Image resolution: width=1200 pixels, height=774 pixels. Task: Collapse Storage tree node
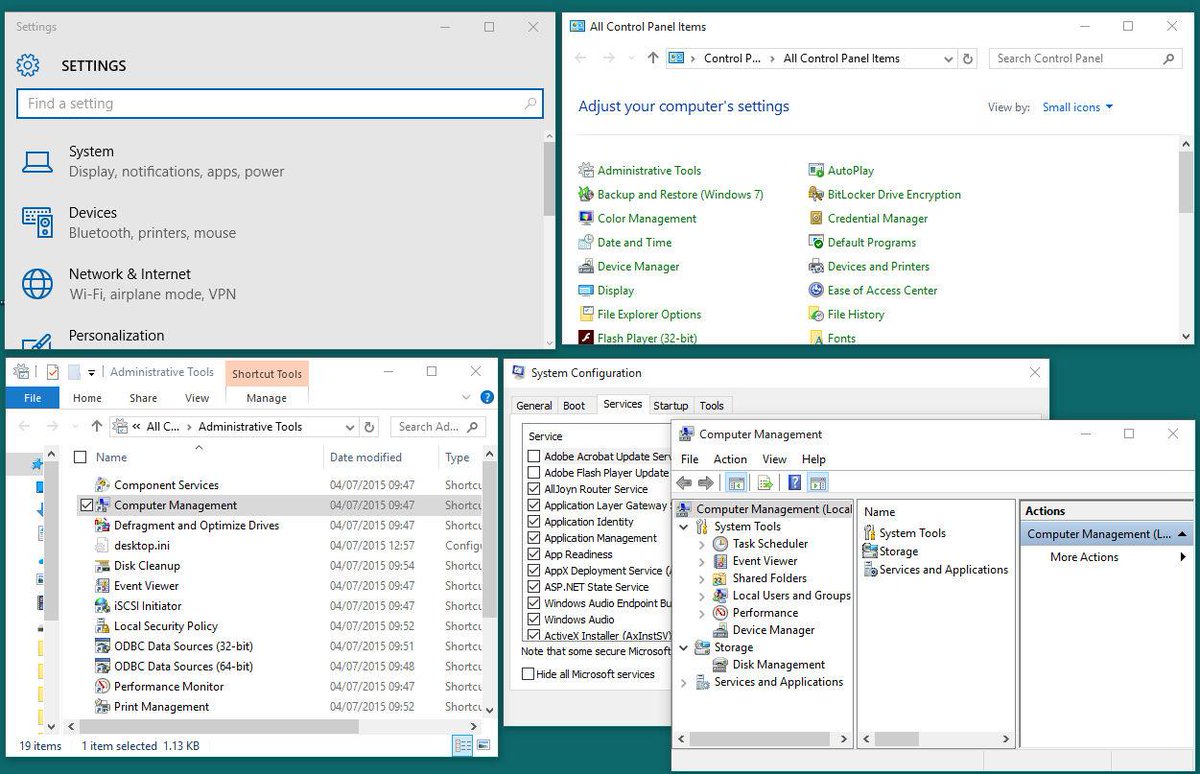click(684, 648)
